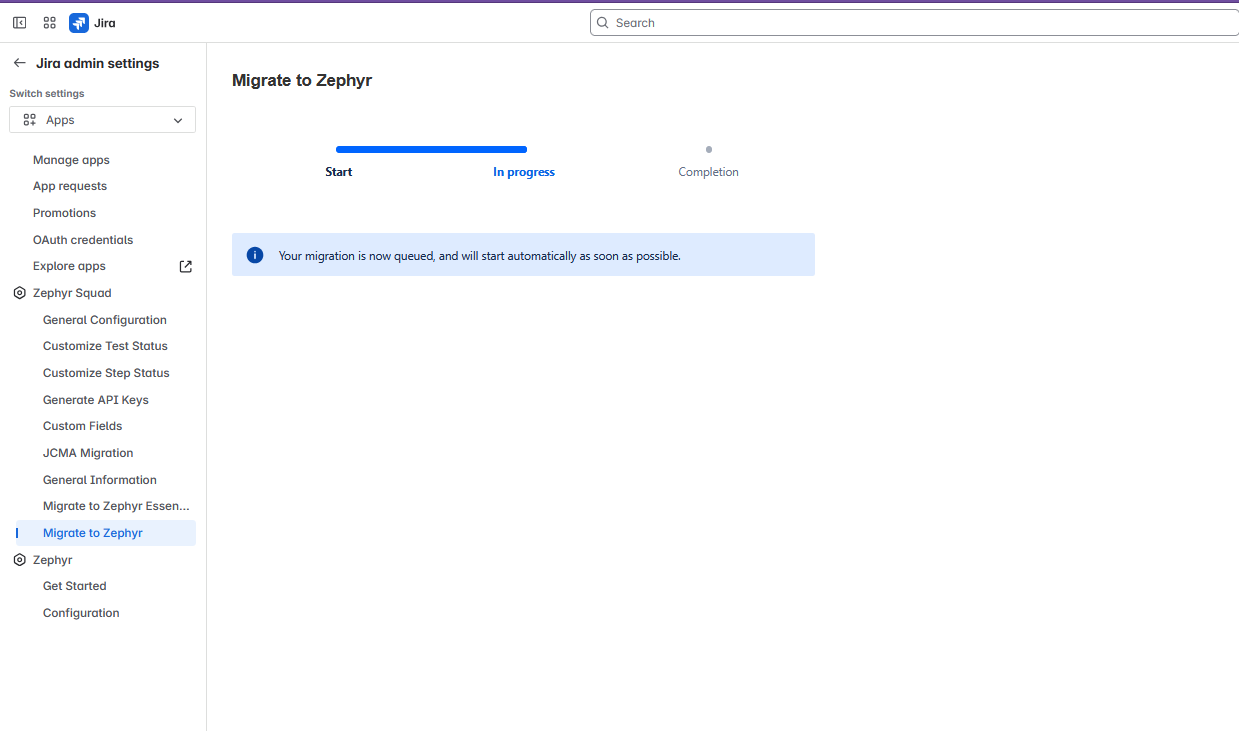Click the Zephyr app icon
The image size is (1239, 731).
tap(19, 559)
